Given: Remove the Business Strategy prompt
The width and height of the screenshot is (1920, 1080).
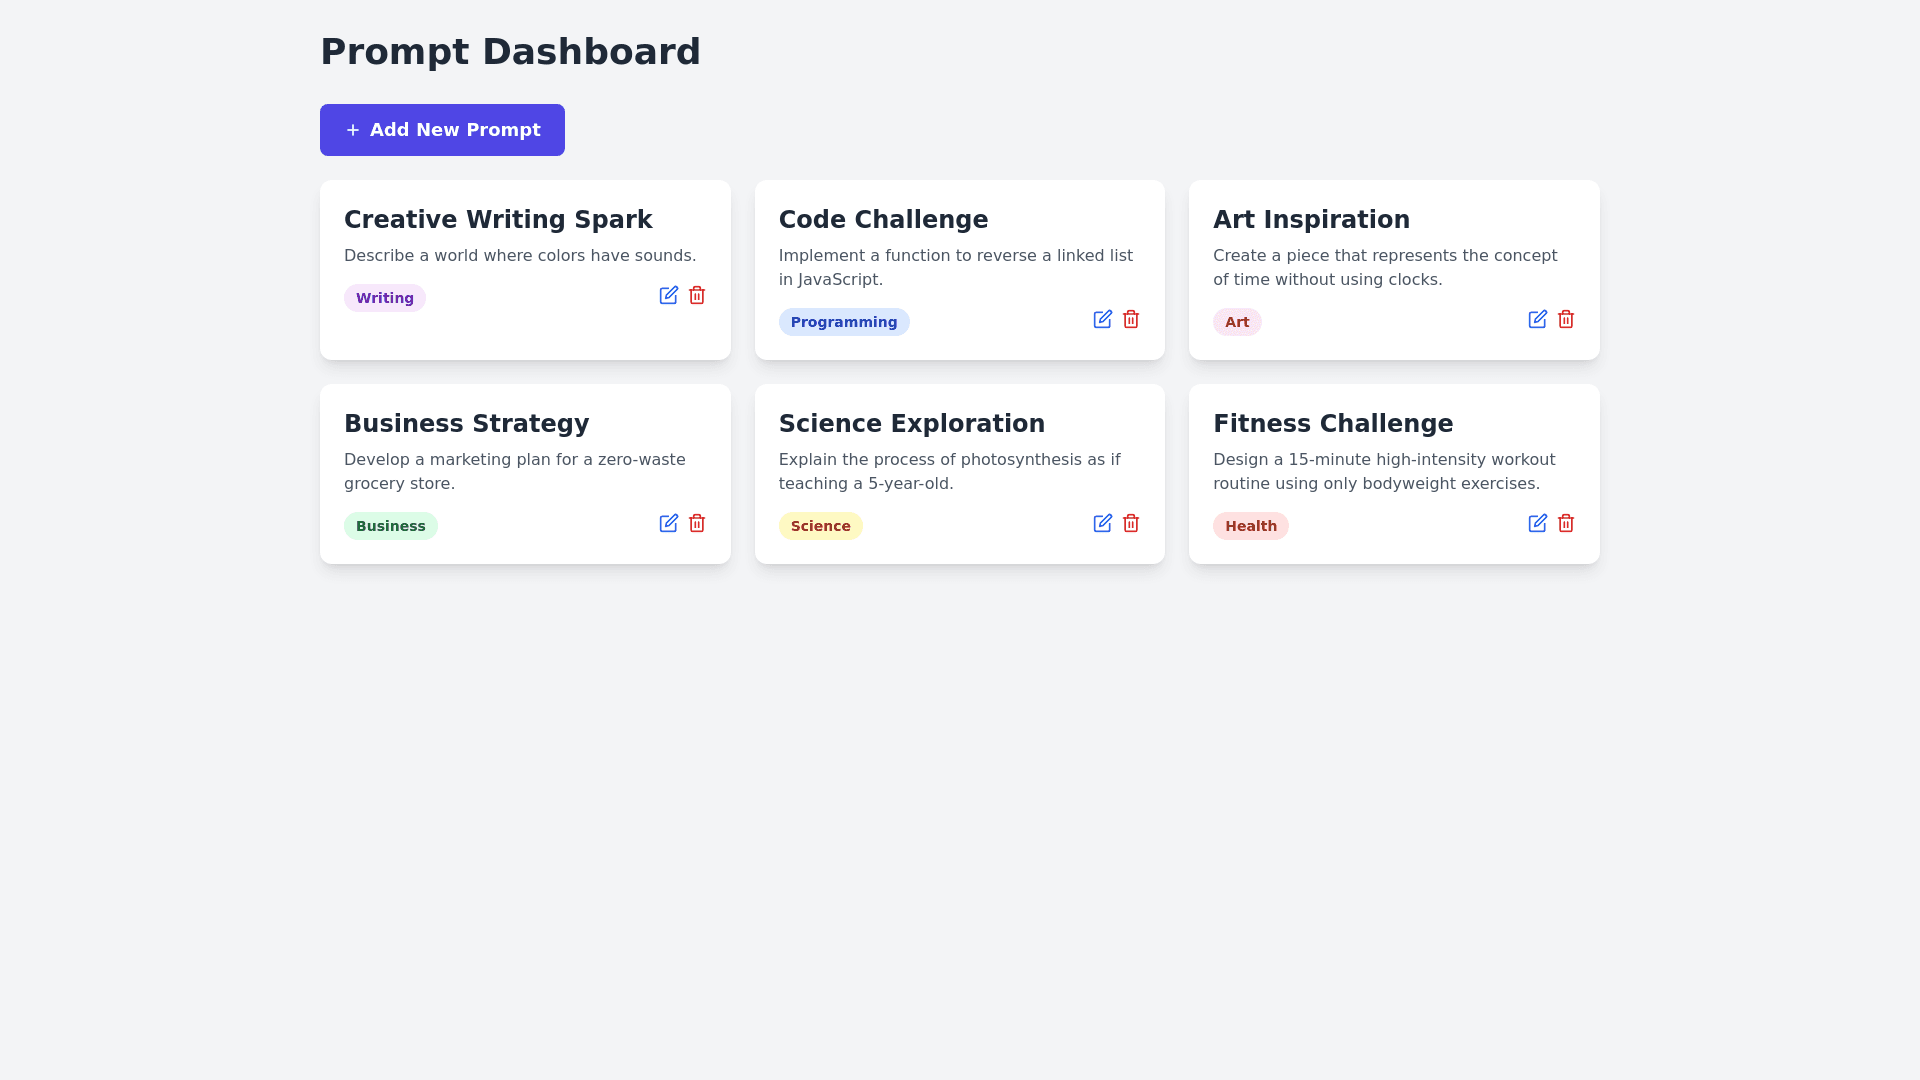Looking at the screenshot, I should tap(697, 523).
